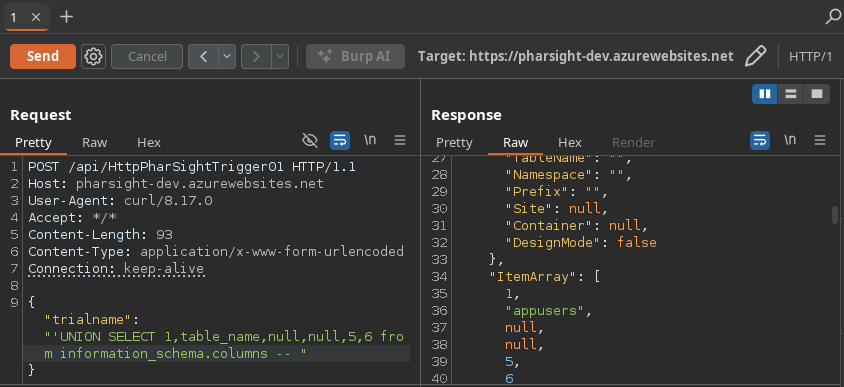Open forward history dropdown arrow

tap(280, 57)
